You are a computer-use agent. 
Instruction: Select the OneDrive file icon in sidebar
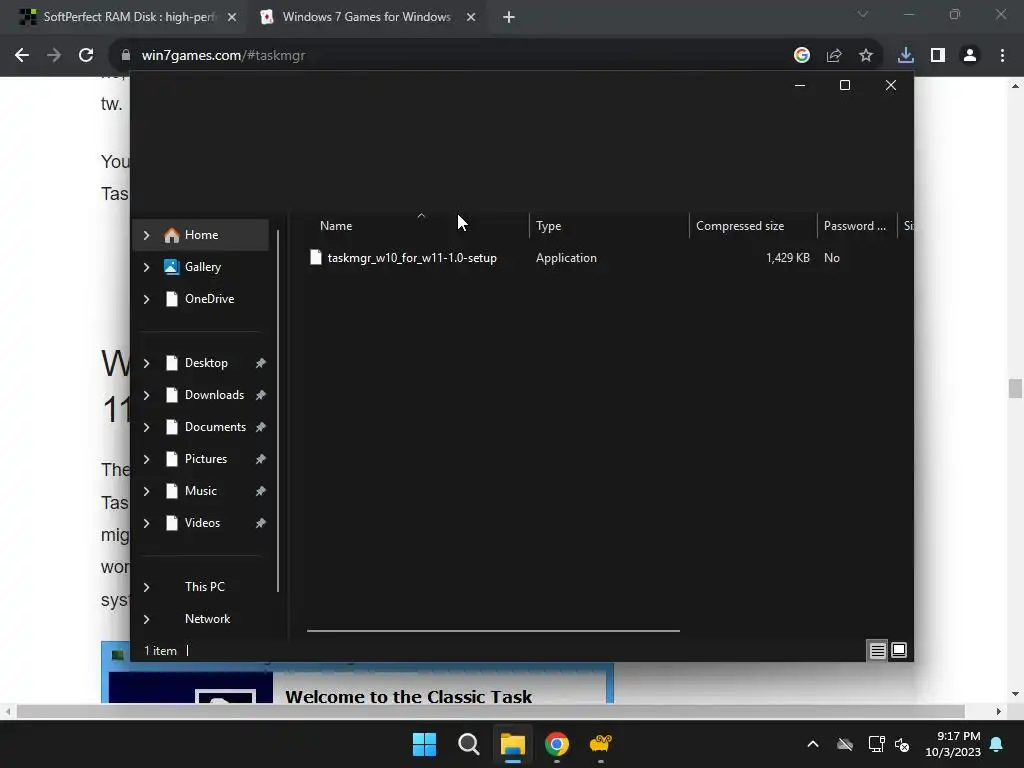click(172, 299)
